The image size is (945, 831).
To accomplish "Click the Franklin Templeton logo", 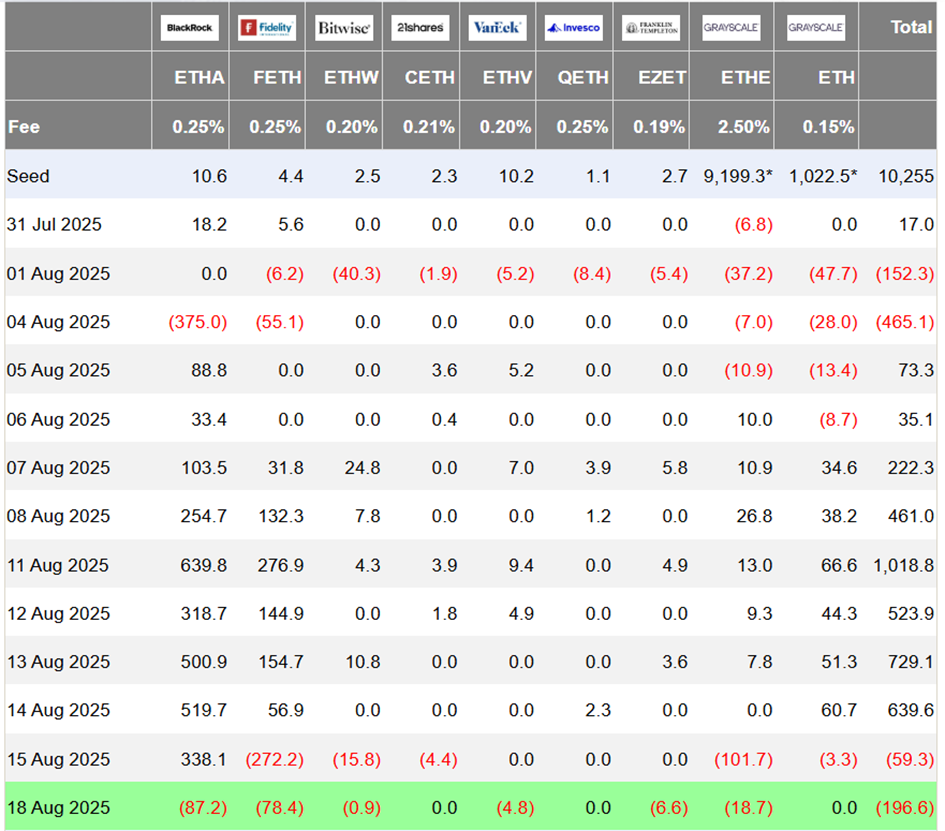I will (650, 28).
